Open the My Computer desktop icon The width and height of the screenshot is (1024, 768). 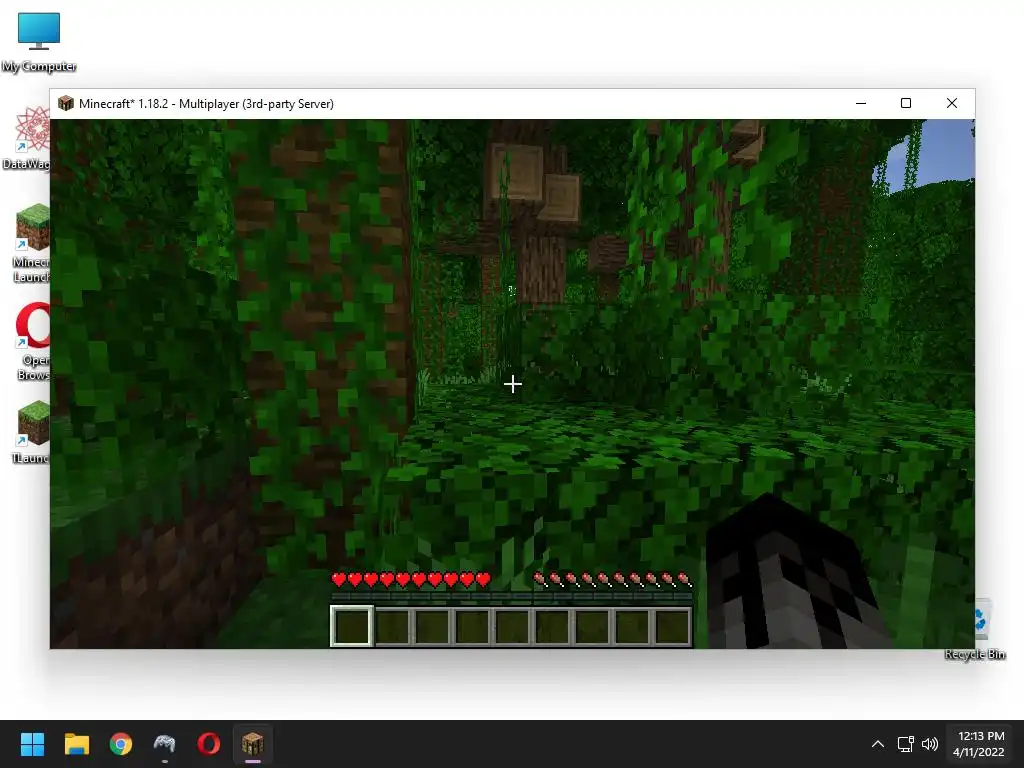point(39,41)
